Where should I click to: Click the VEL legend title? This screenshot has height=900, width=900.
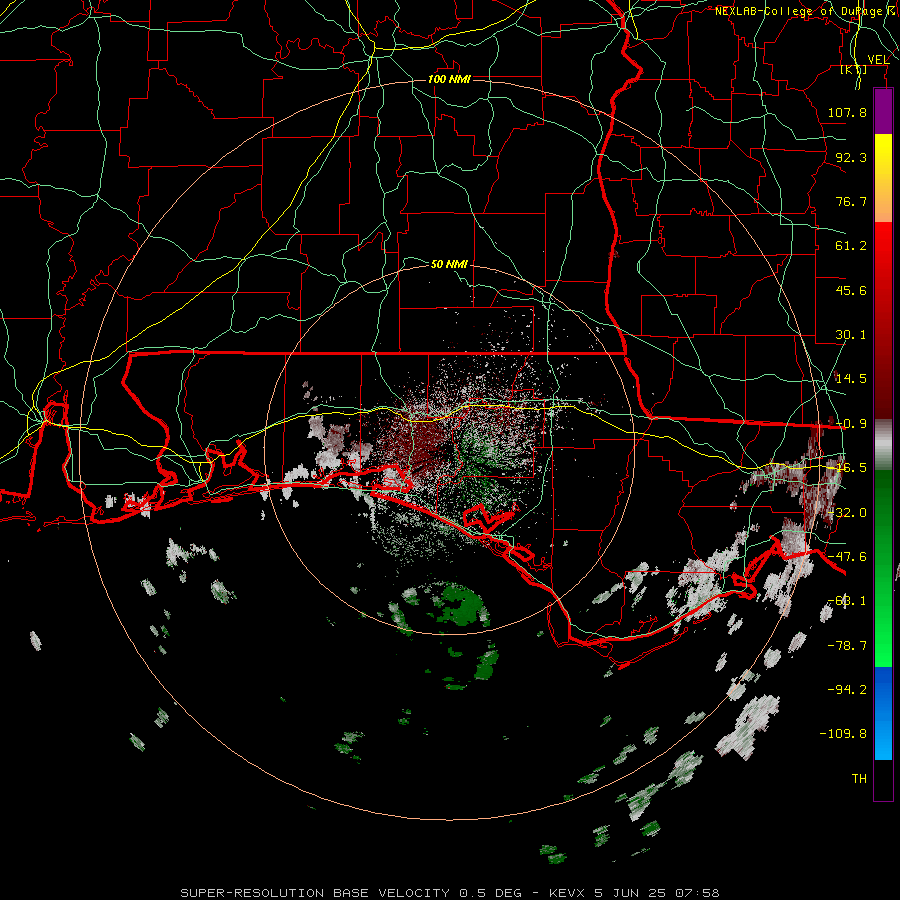tap(878, 60)
